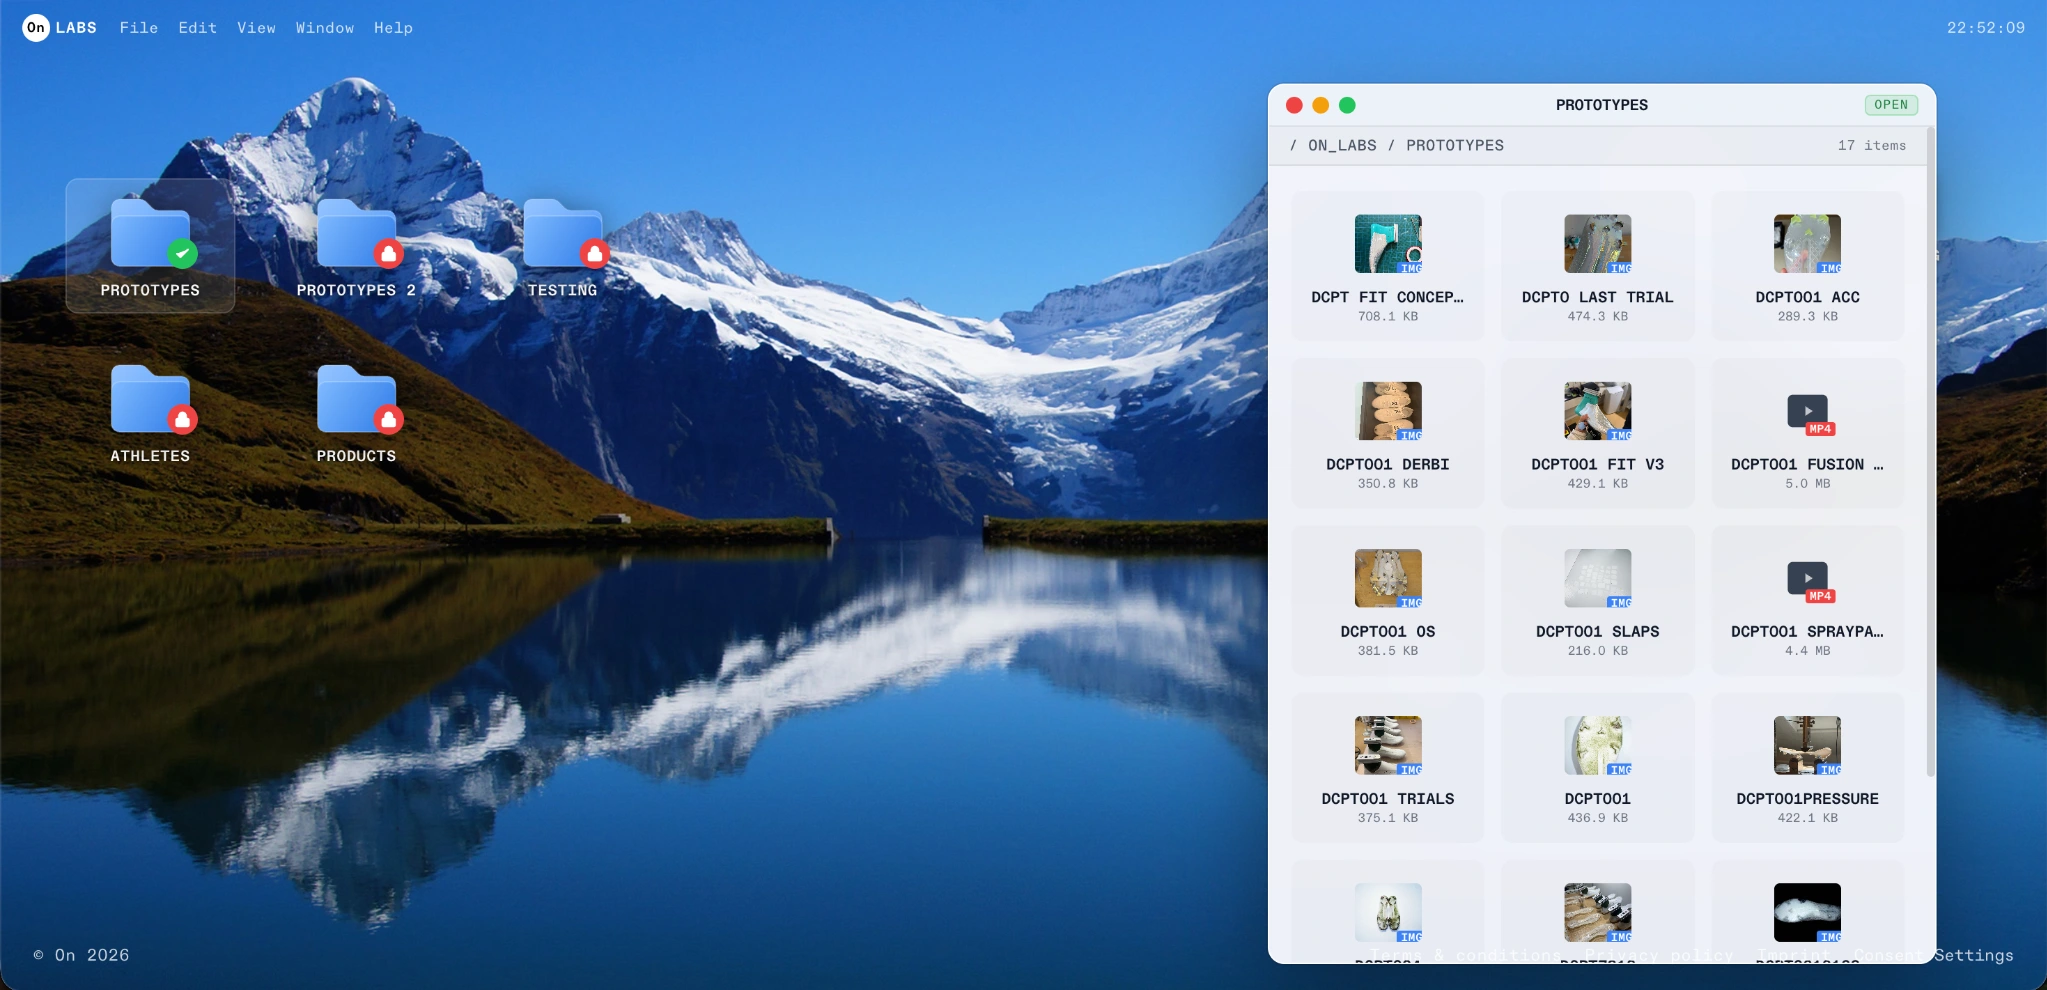Click the © On 2026 footer text

(x=81, y=955)
